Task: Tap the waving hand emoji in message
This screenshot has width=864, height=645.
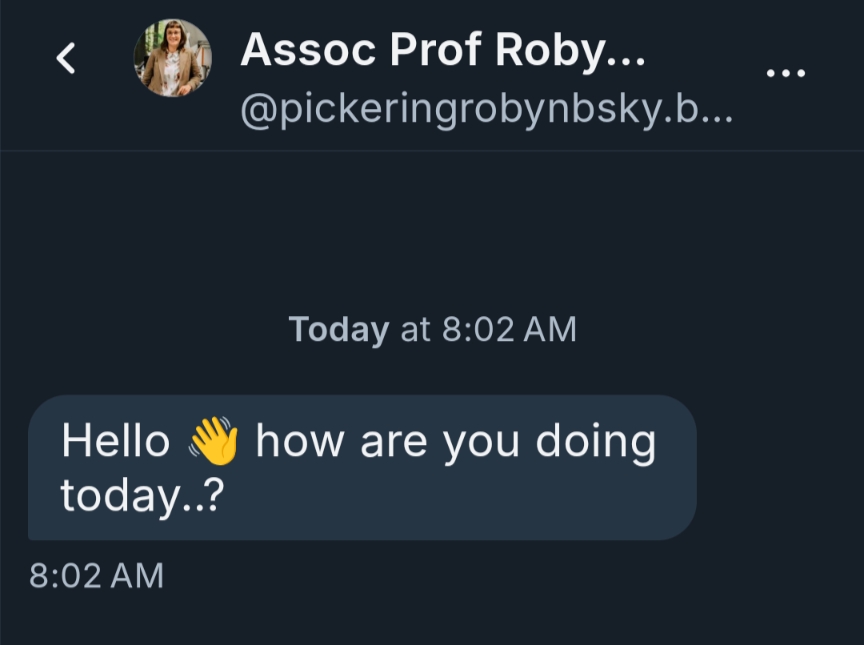Action: tap(213, 442)
